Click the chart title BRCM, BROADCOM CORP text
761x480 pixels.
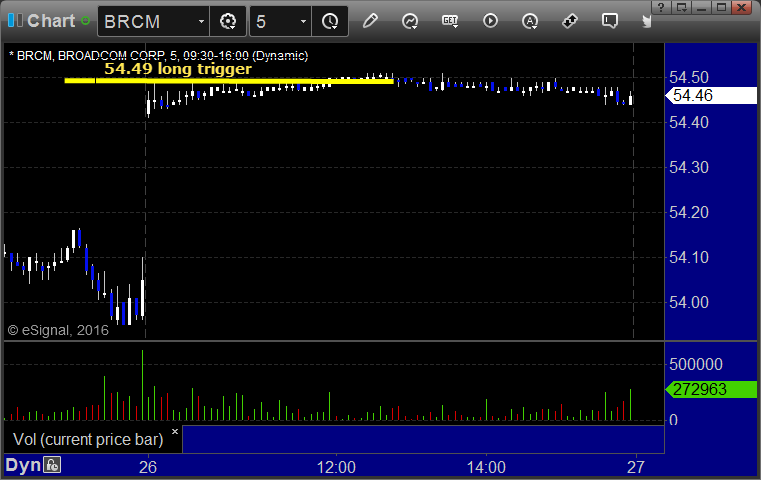(159, 56)
